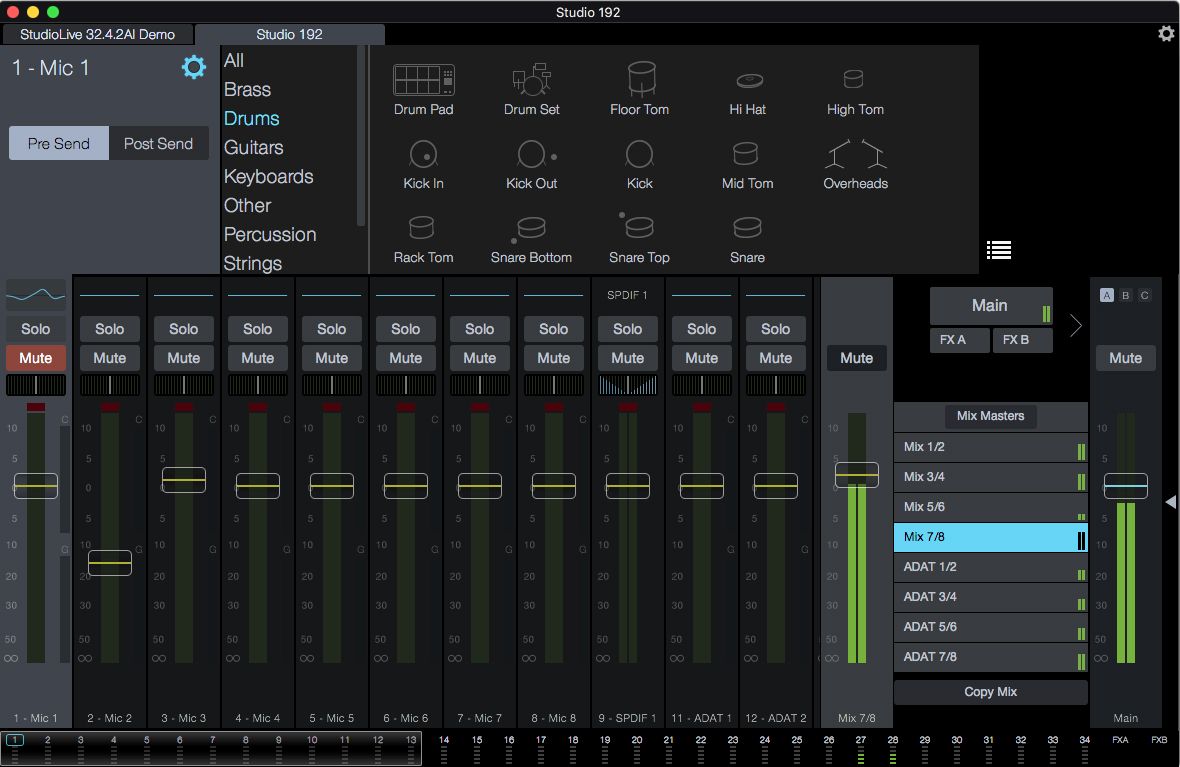
Task: Select Mix 5/6 in the mix list
Action: pyautogui.click(x=990, y=507)
